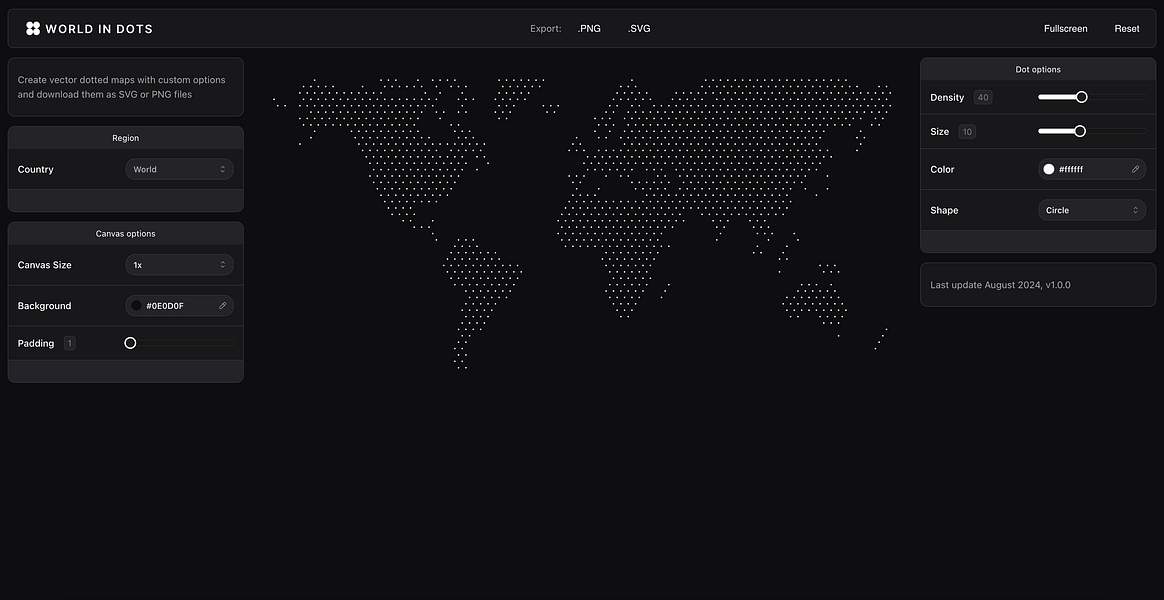
Task: Export the map as .PNG
Action: pyautogui.click(x=588, y=28)
